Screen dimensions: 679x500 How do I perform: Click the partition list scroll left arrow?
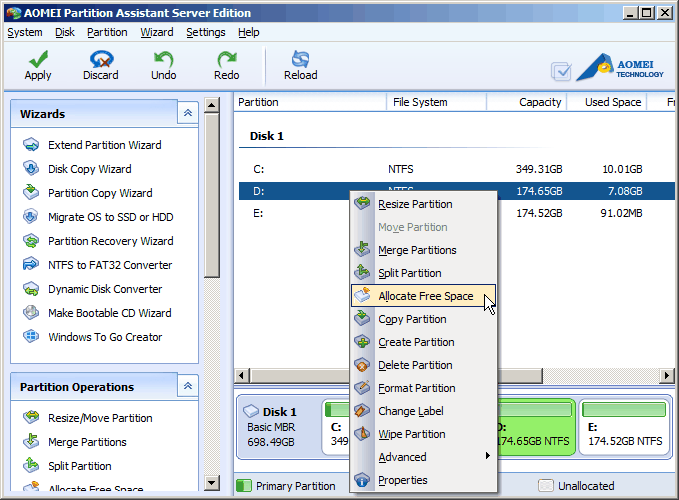pyautogui.click(x=242, y=375)
